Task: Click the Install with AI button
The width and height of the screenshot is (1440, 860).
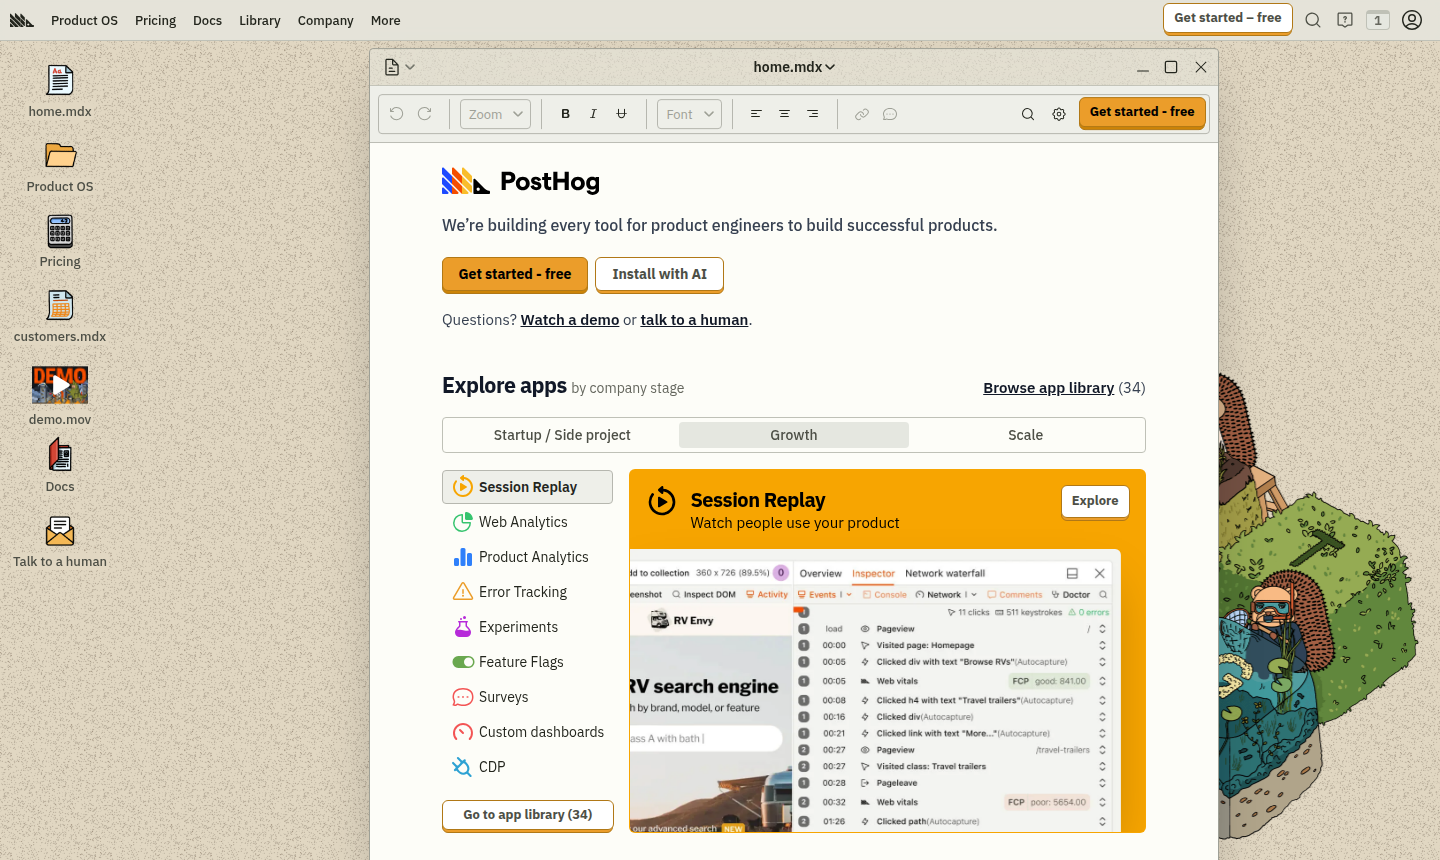Action: pyautogui.click(x=659, y=274)
